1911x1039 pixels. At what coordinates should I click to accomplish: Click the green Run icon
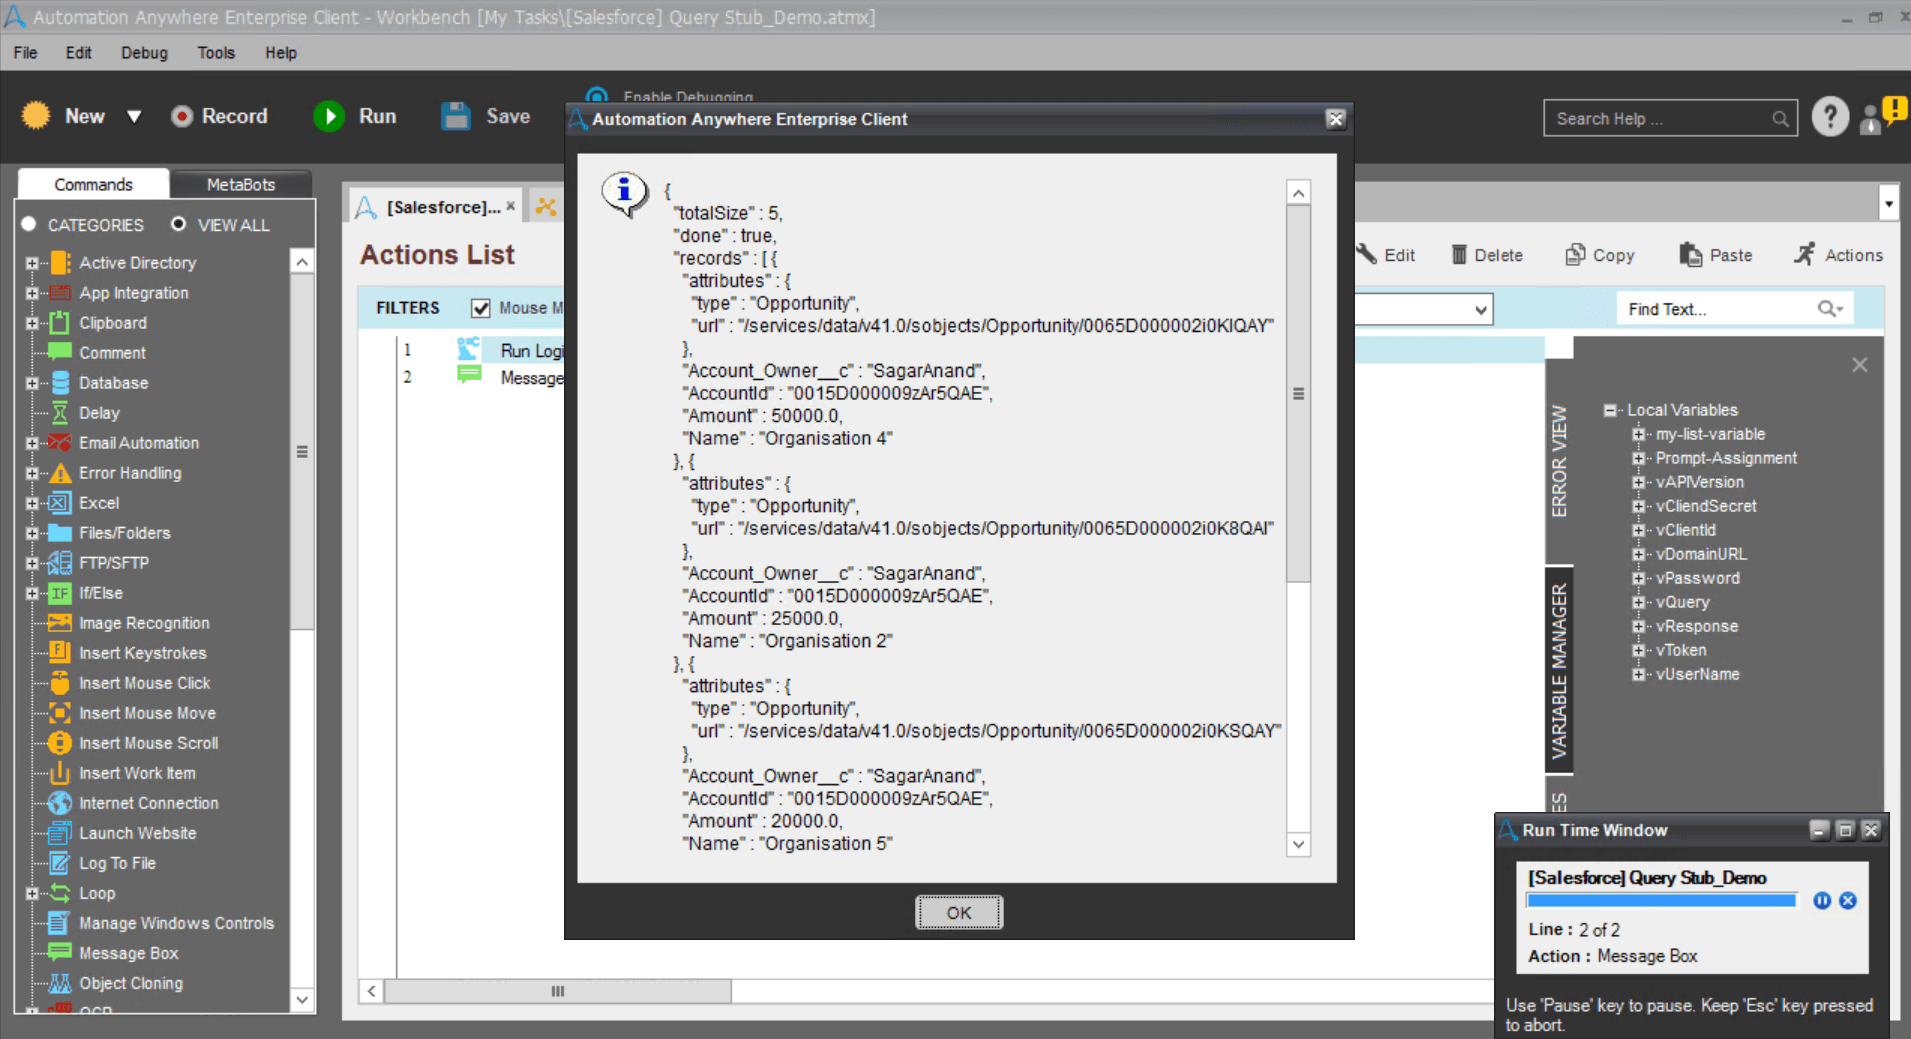pos(329,117)
